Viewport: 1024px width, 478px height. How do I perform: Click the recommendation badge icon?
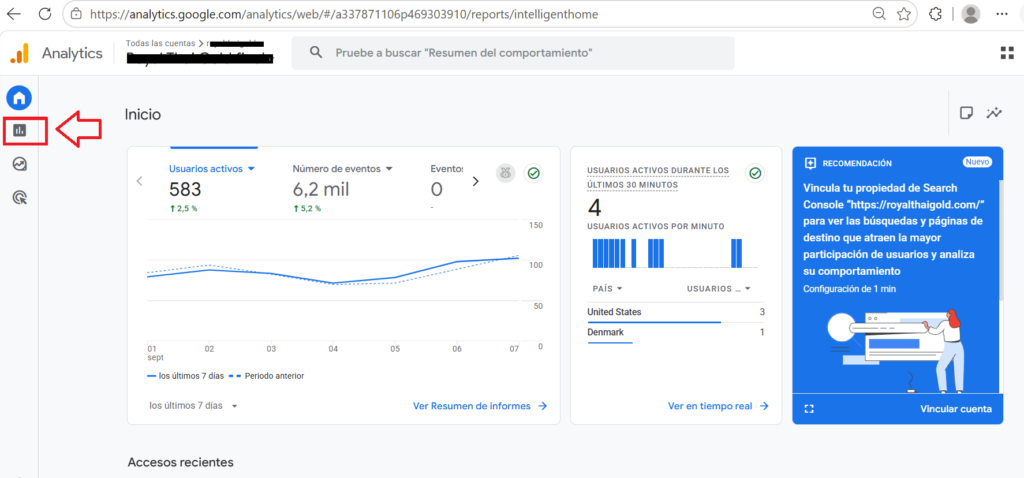pos(810,163)
